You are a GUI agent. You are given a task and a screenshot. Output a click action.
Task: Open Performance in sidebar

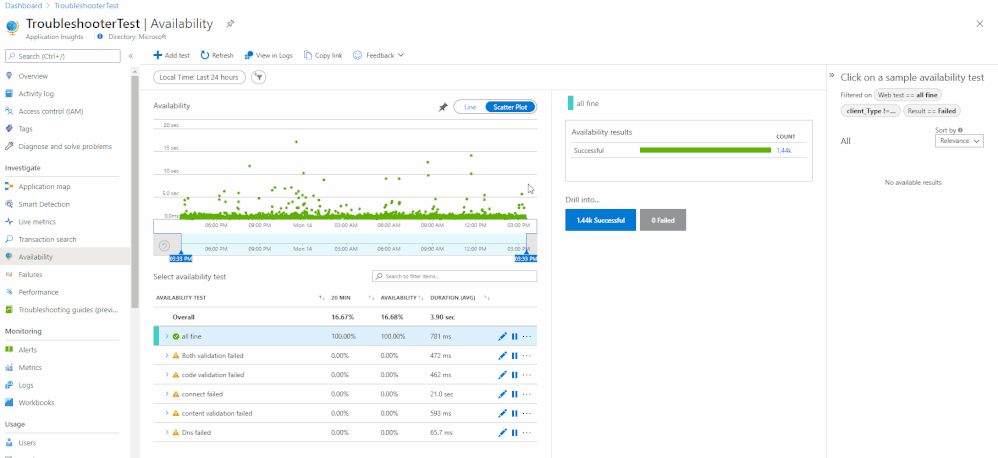(38, 293)
